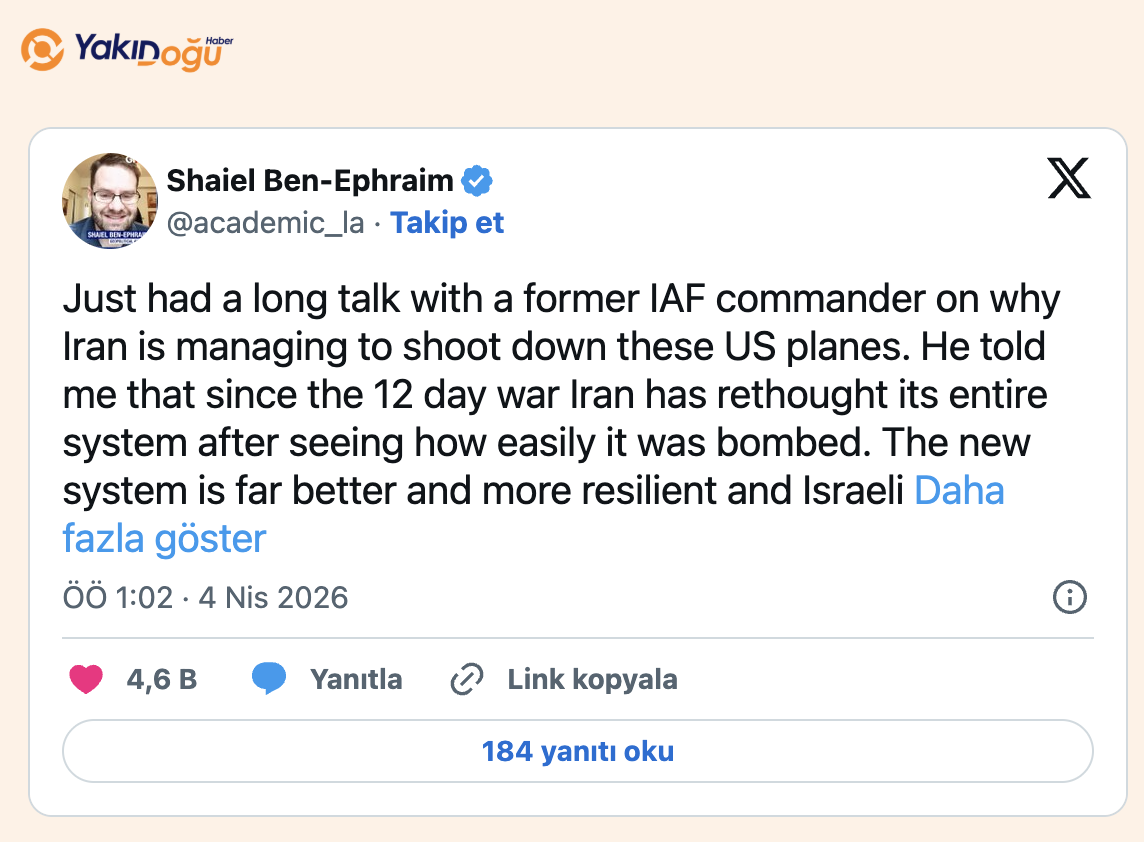1144x842 pixels.
Task: Open the @academic_la handle link
Action: pyautogui.click(x=265, y=222)
